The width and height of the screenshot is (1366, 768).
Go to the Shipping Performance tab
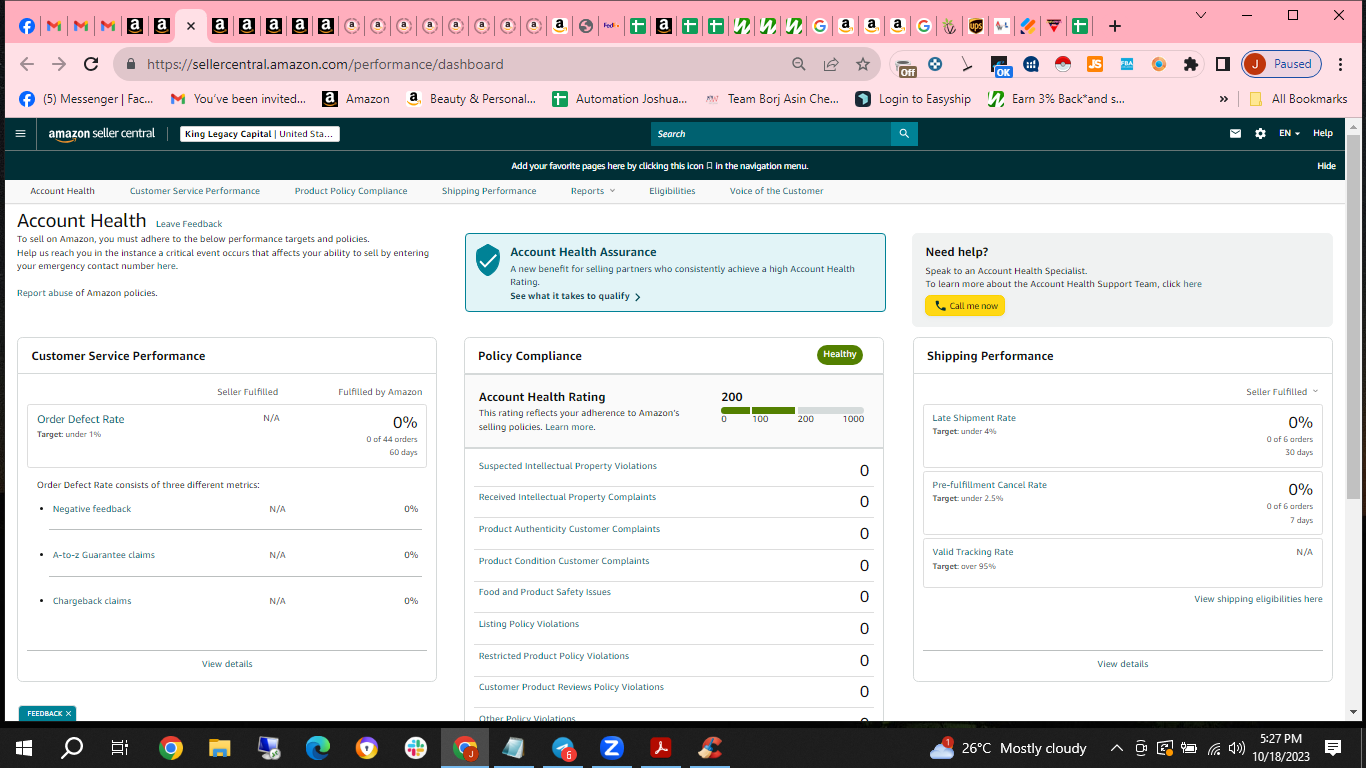[489, 191]
